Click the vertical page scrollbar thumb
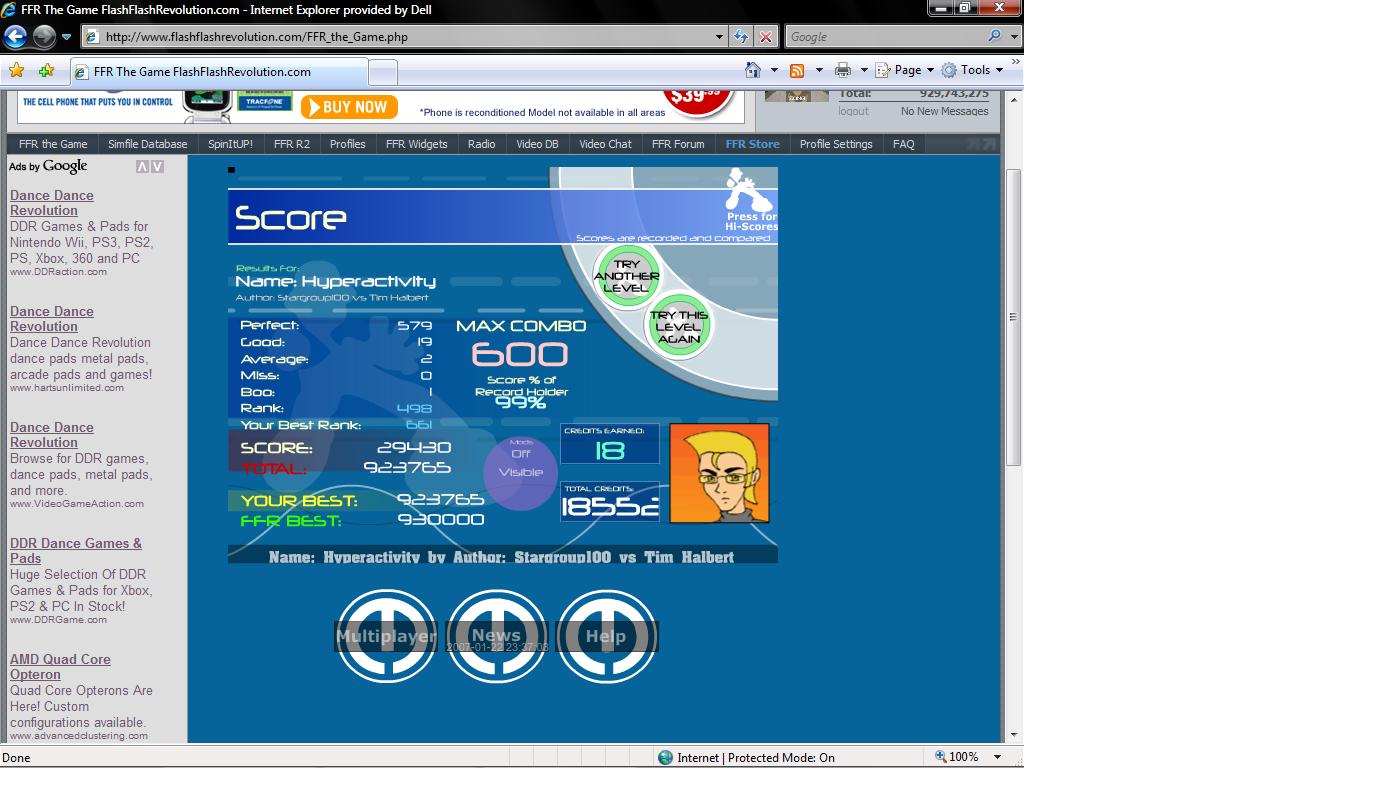This screenshot has height=805, width=1378. [1013, 317]
